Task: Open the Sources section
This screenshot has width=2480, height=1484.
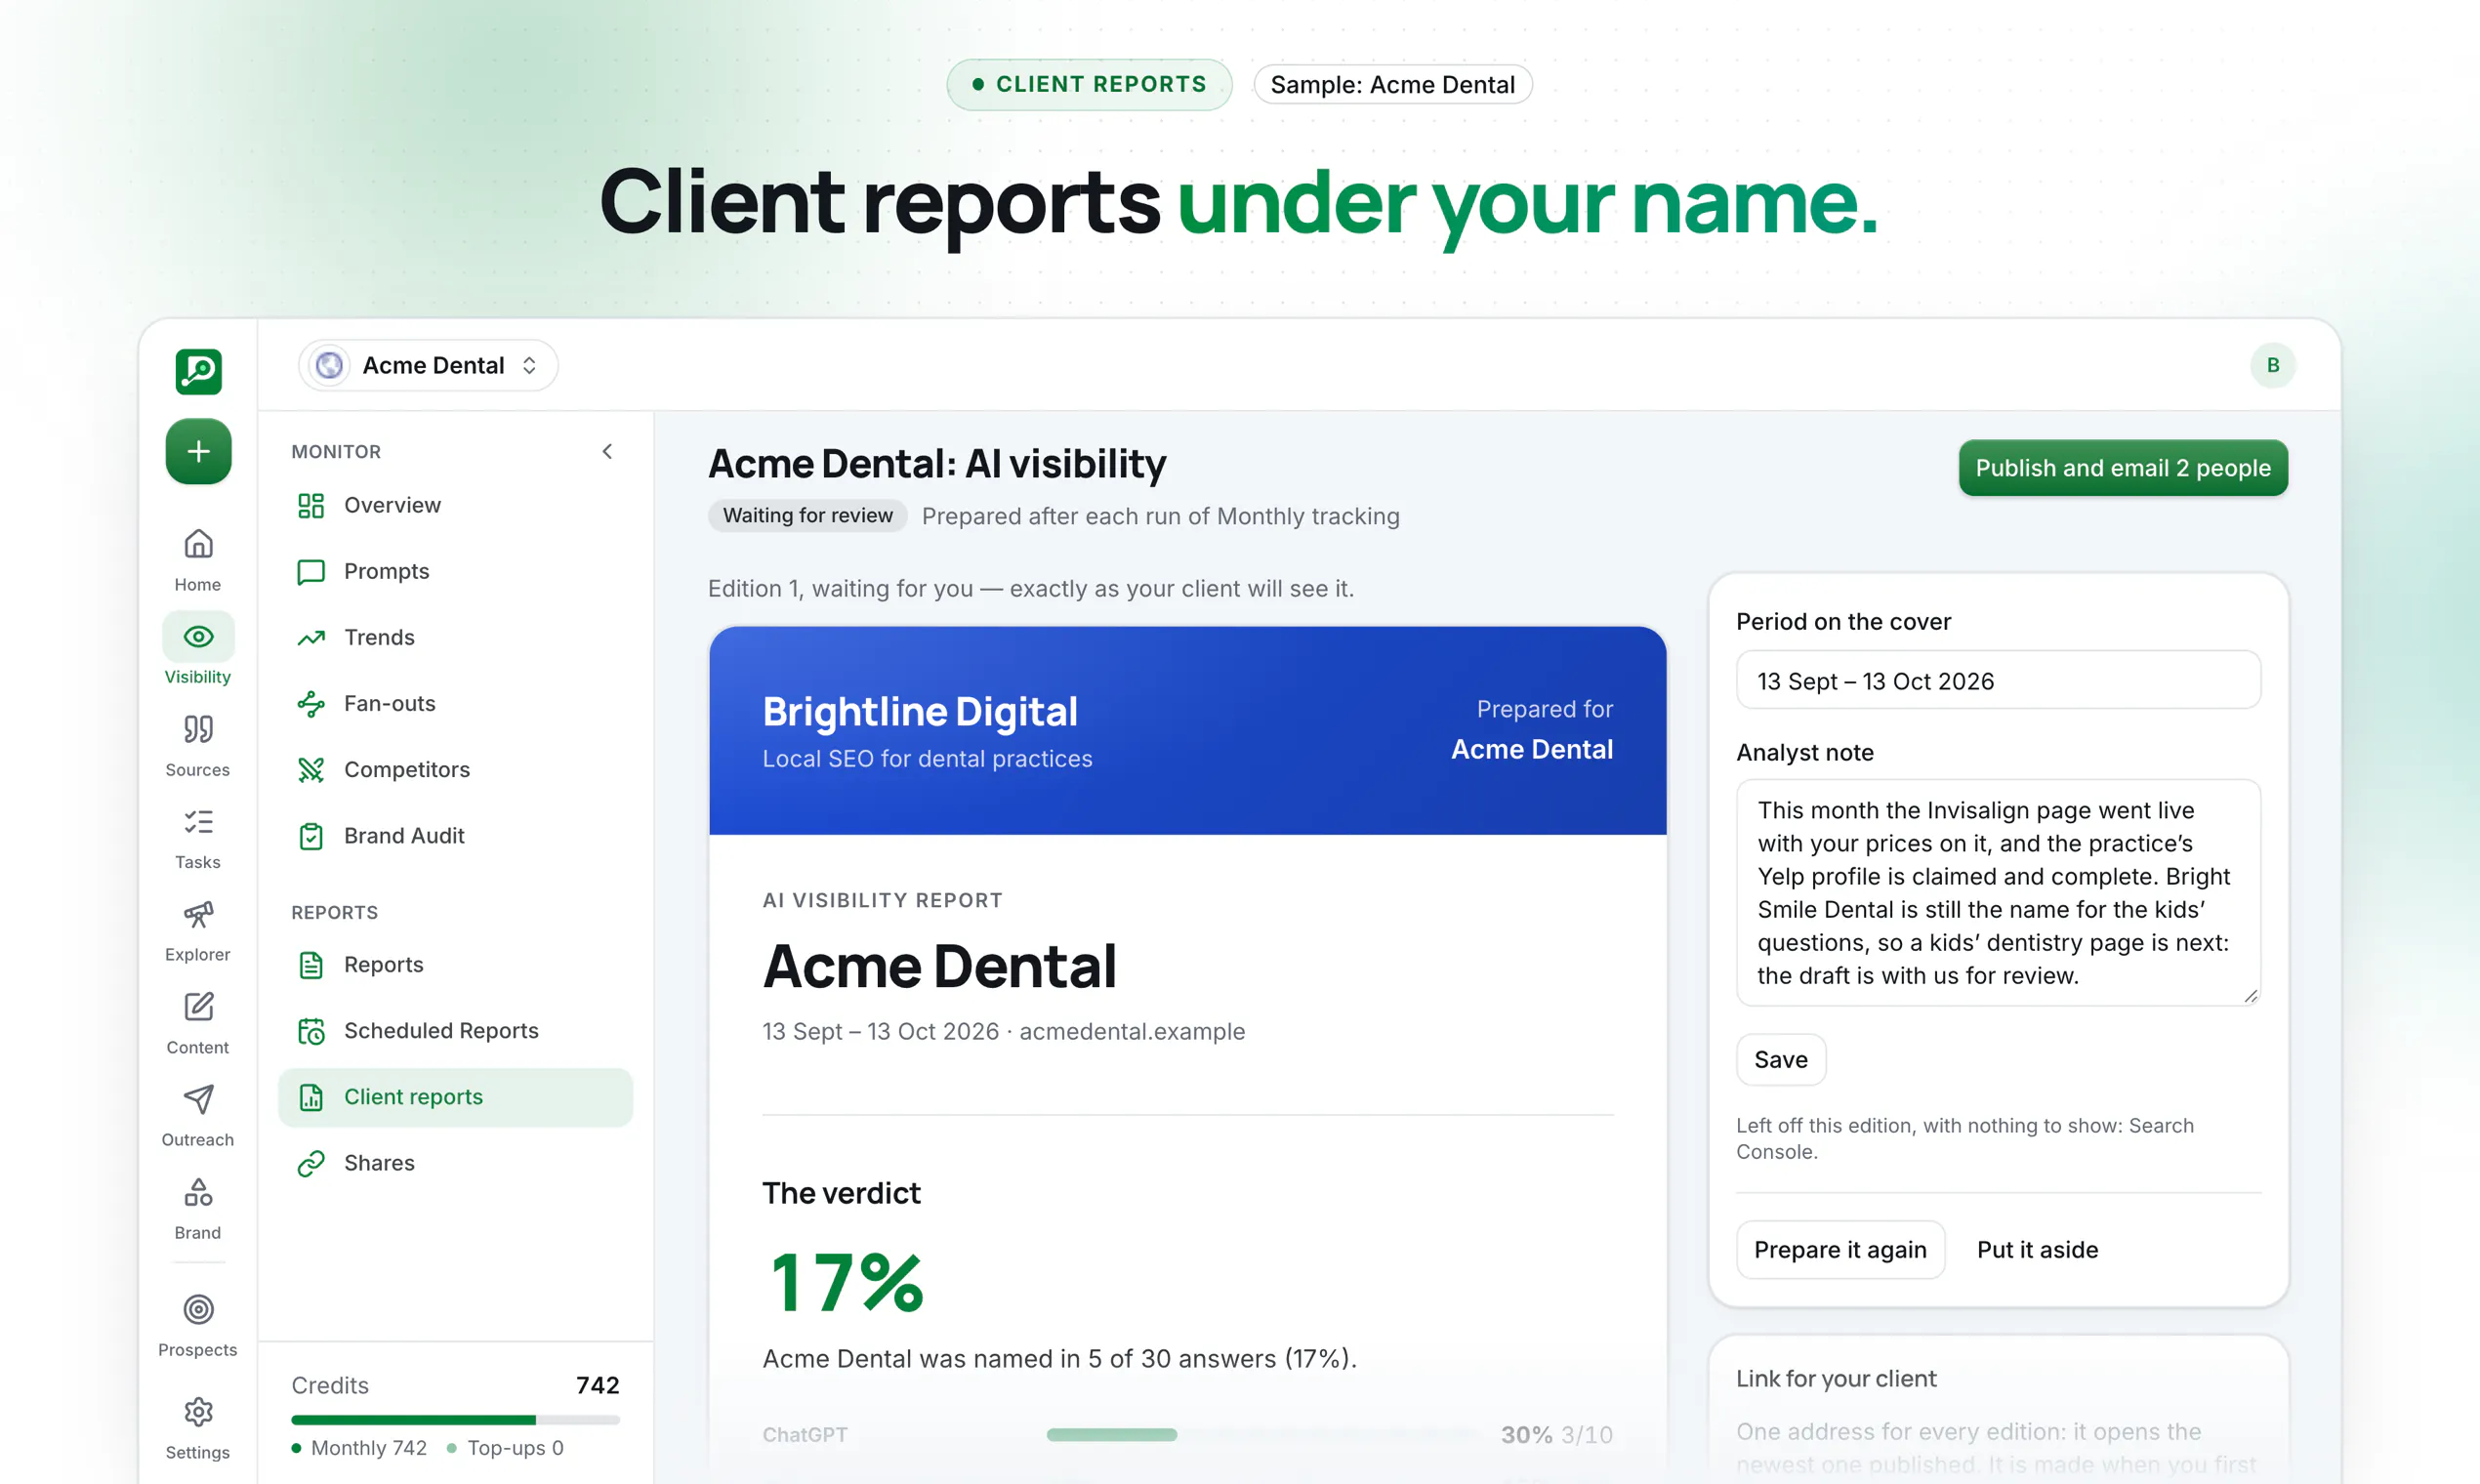Action: pyautogui.click(x=198, y=745)
